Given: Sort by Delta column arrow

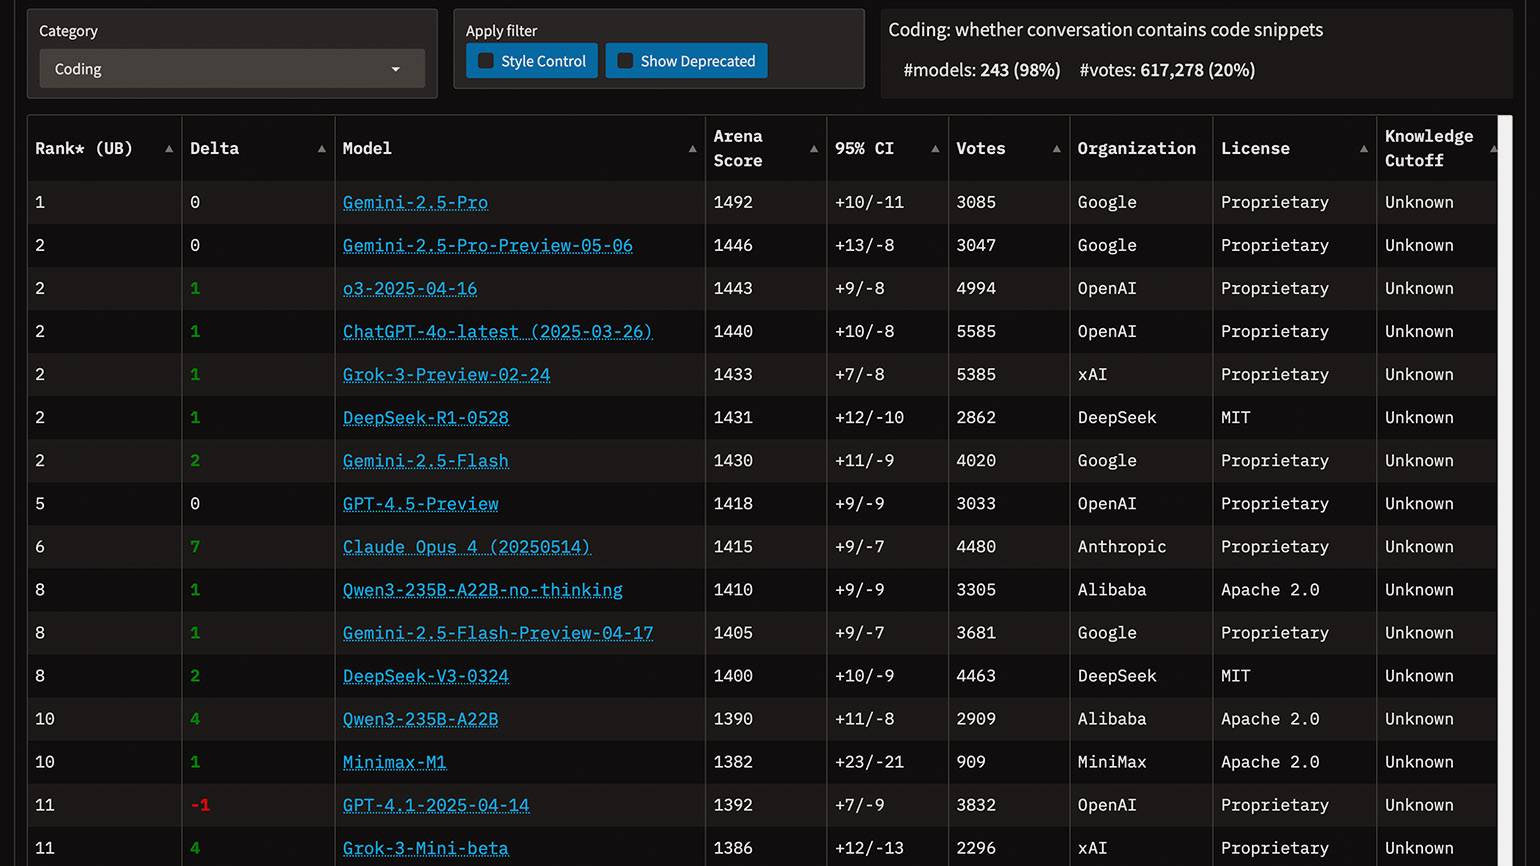Looking at the screenshot, I should click(322, 149).
